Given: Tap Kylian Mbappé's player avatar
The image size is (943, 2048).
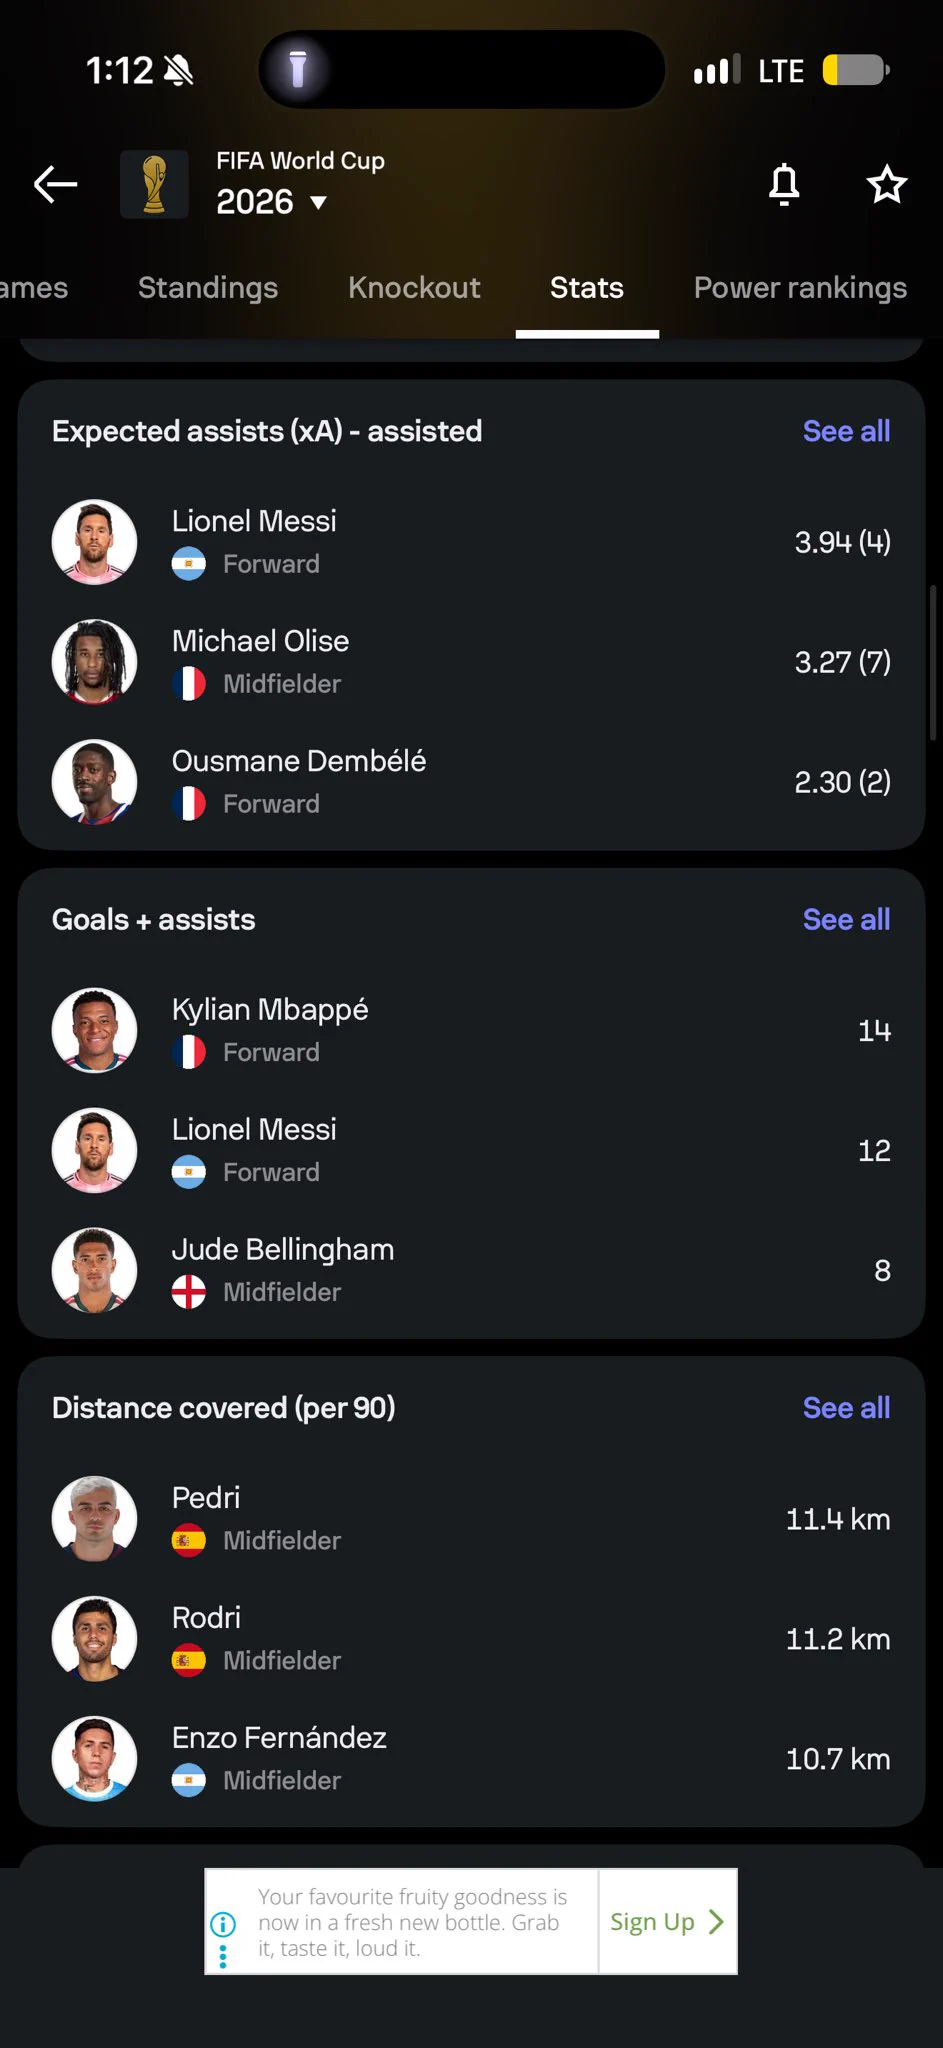Looking at the screenshot, I should pyautogui.click(x=94, y=1030).
